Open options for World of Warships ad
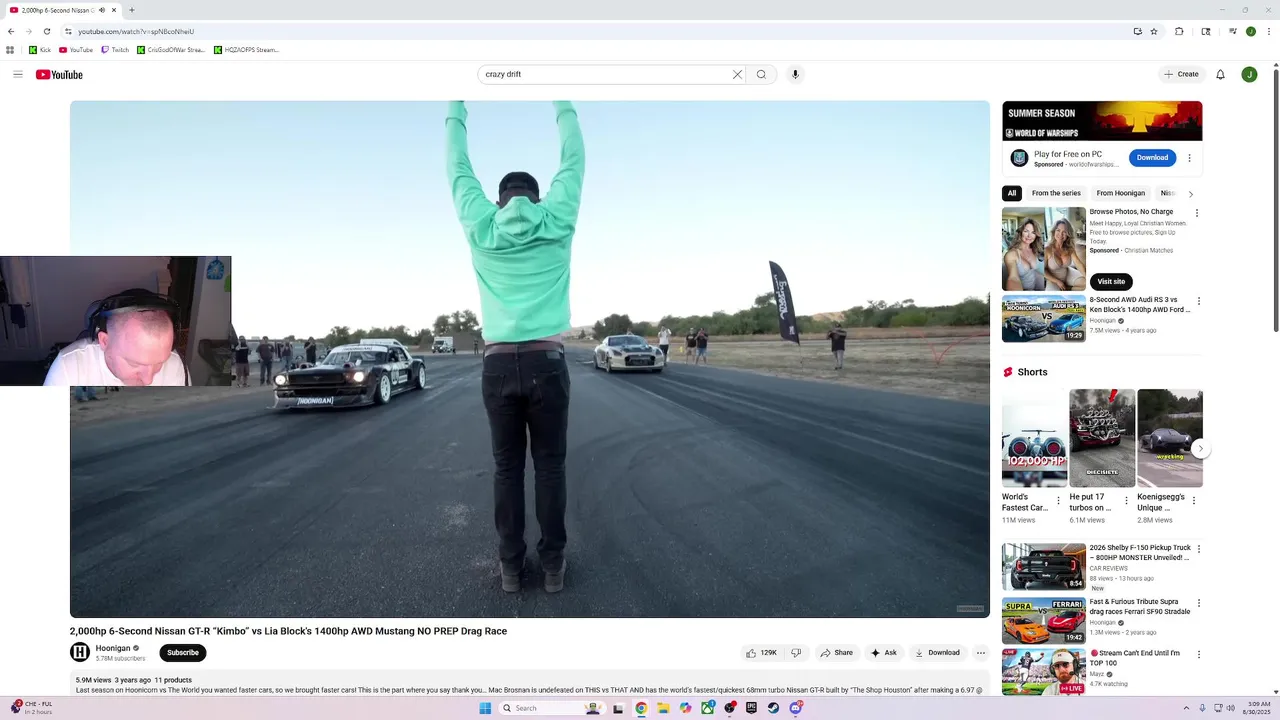The height and width of the screenshot is (720, 1280). click(x=1189, y=158)
